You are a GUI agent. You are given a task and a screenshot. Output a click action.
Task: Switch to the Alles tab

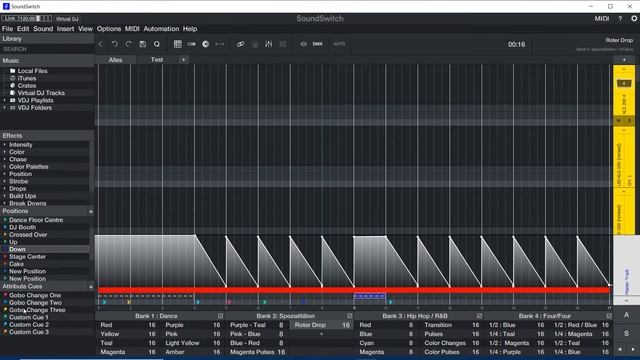tap(116, 60)
